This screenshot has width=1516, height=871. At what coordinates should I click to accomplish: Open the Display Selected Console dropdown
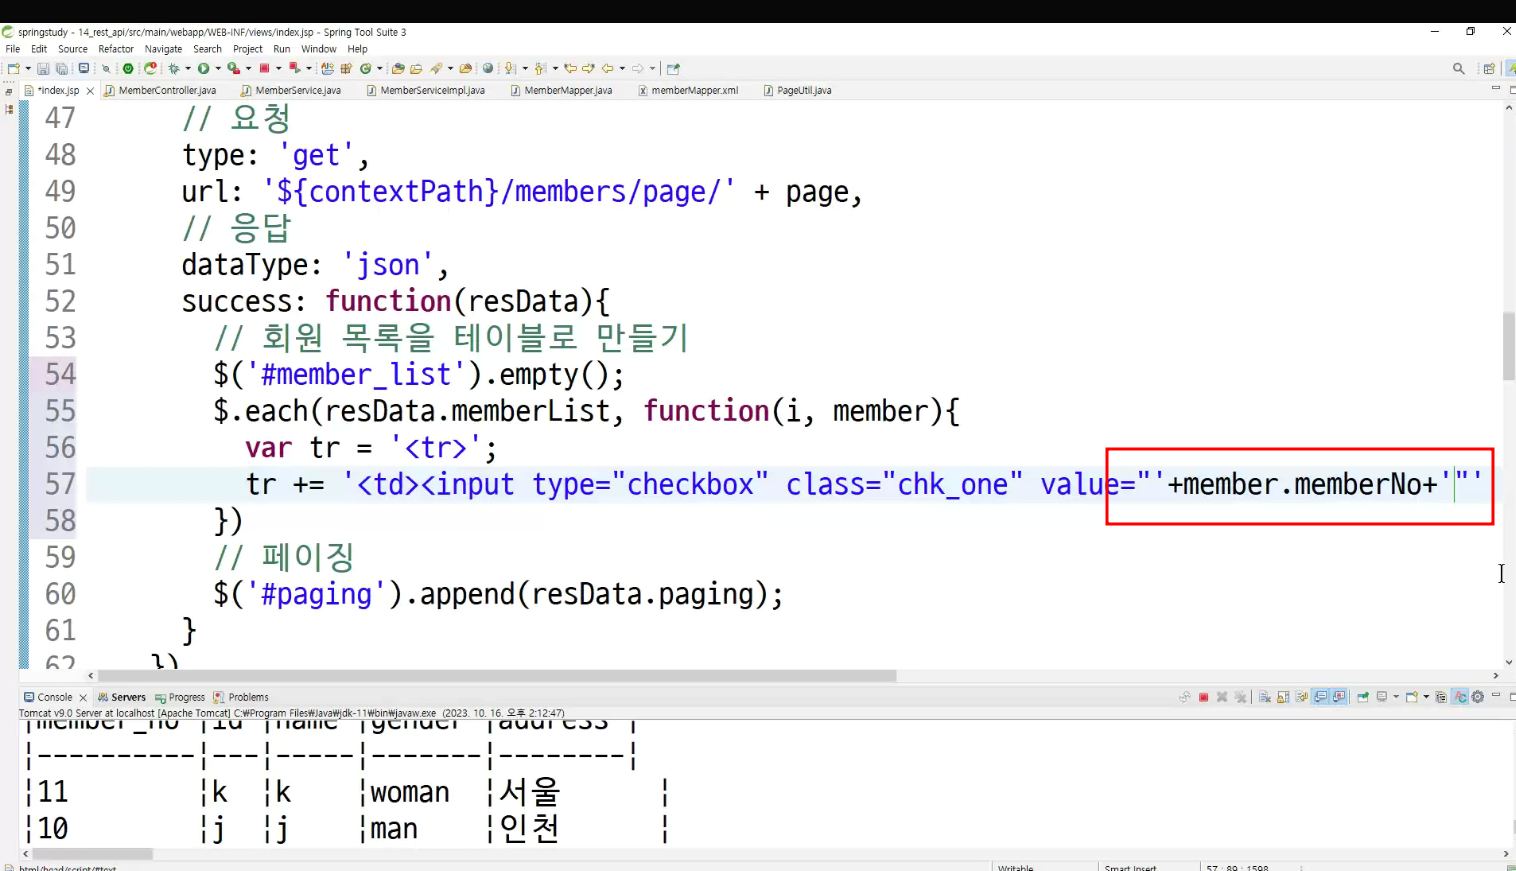click(1396, 697)
